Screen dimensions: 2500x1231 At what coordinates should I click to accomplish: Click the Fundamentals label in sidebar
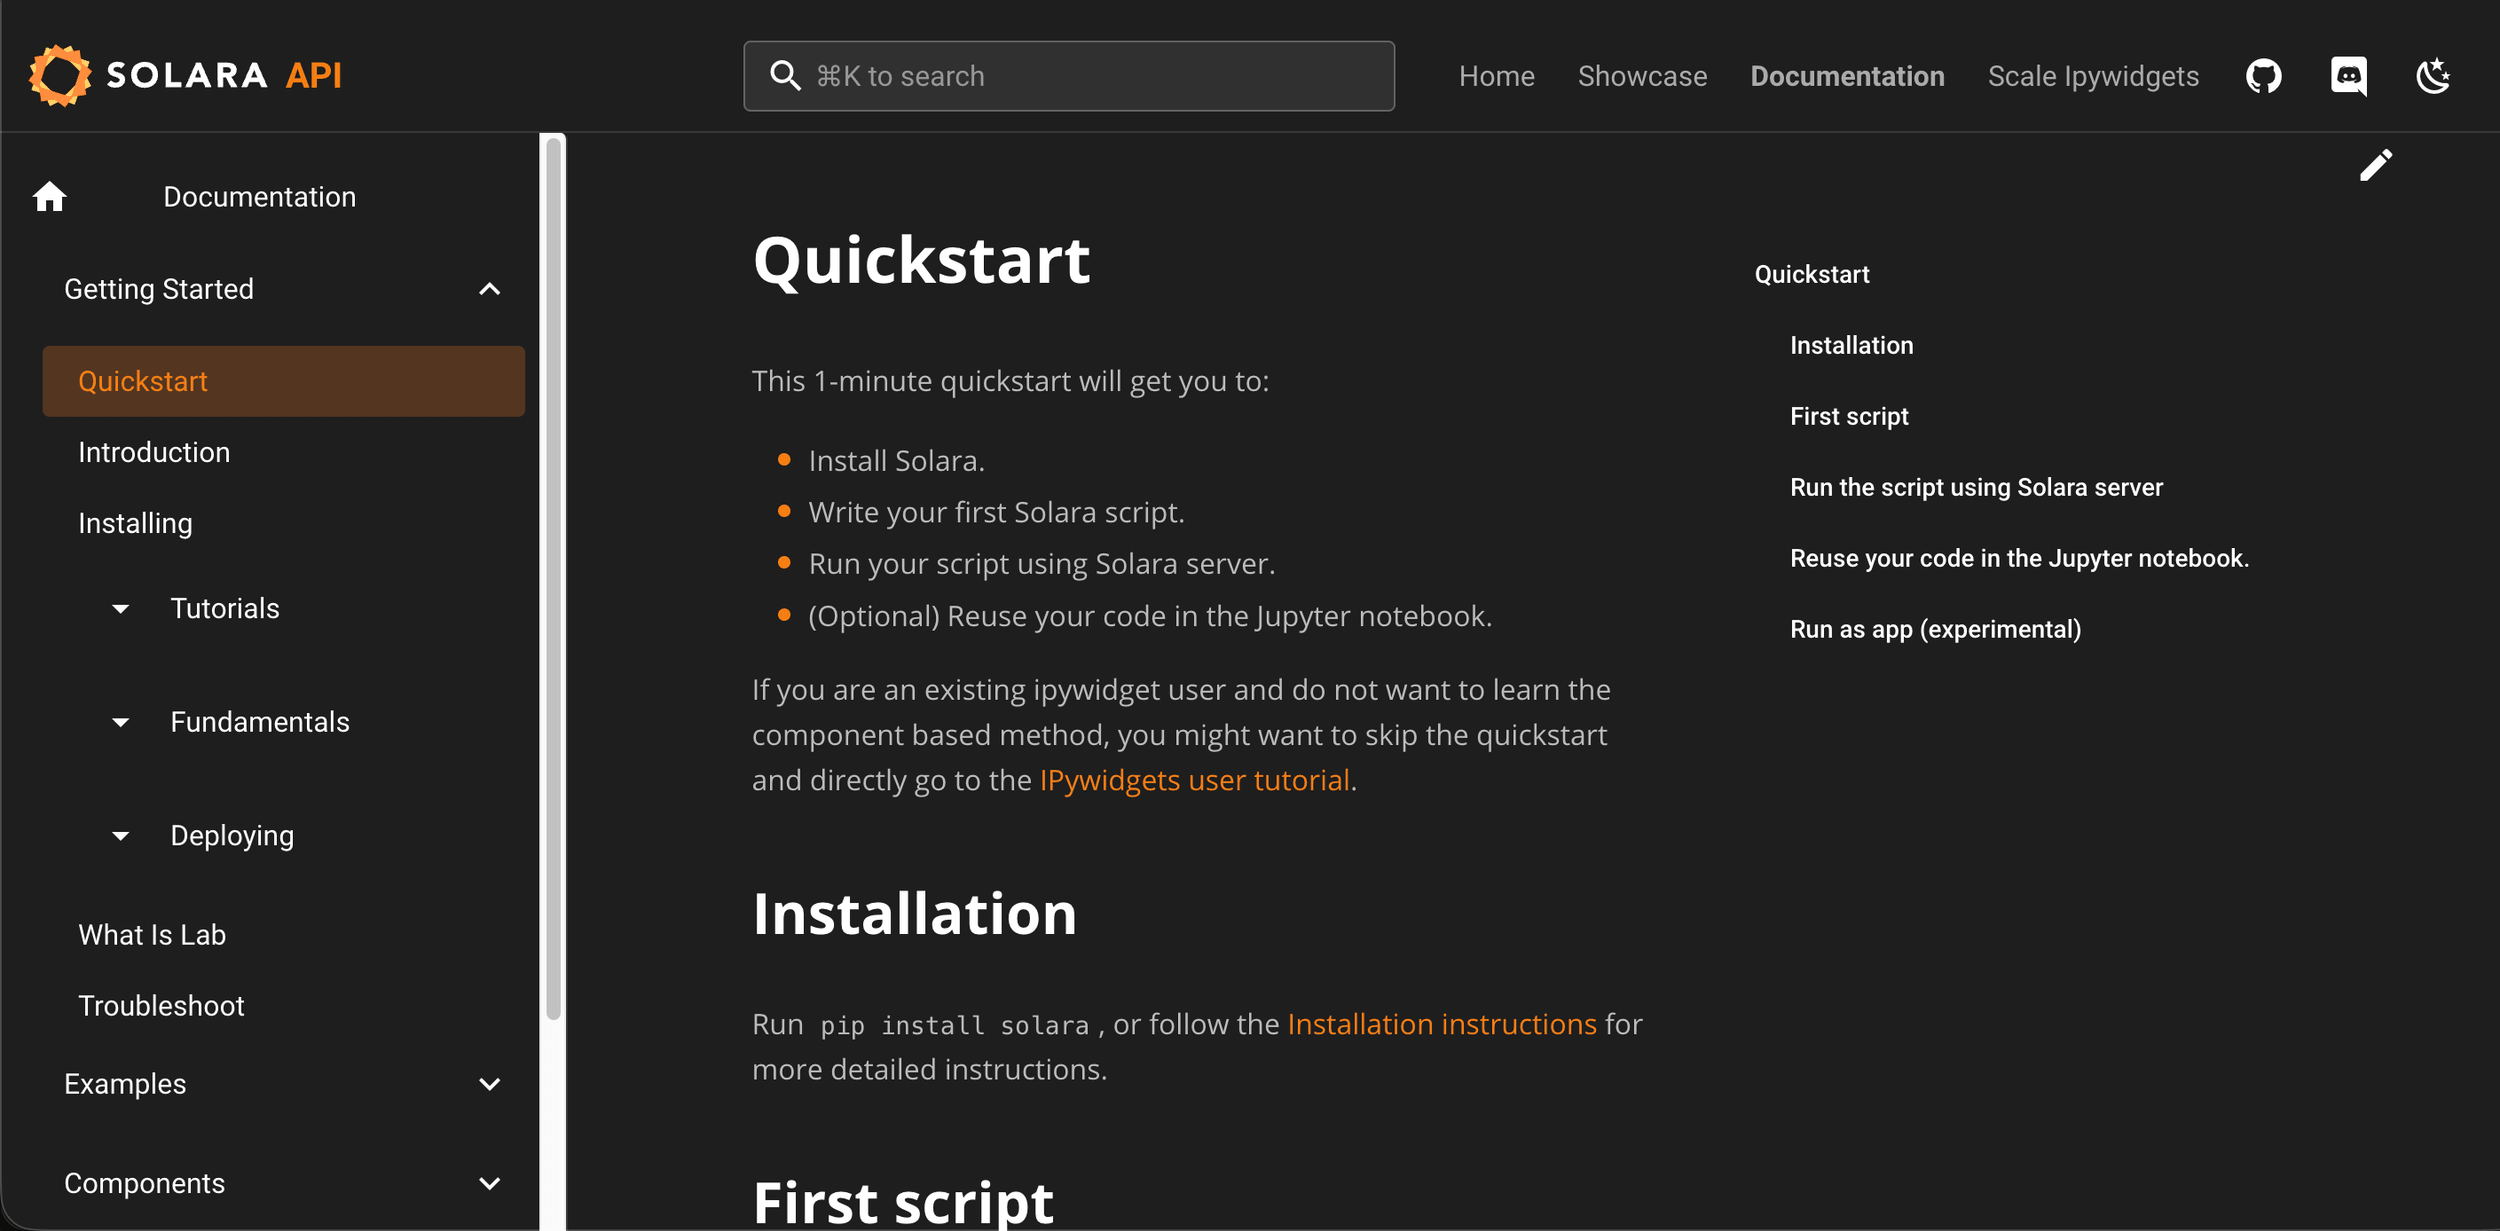(x=260, y=722)
